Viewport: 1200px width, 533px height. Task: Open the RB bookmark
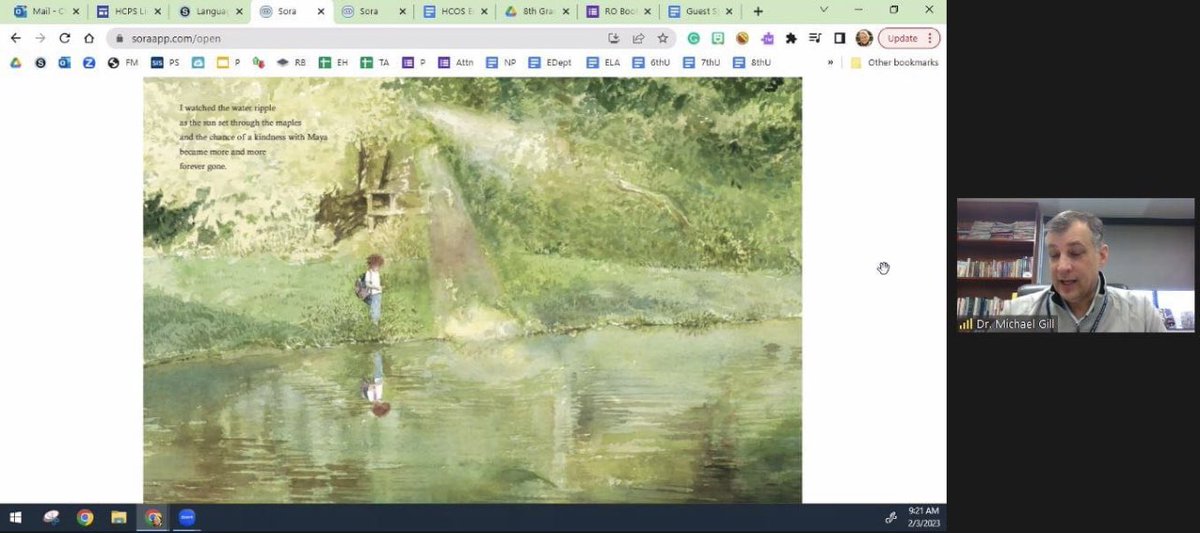[292, 62]
